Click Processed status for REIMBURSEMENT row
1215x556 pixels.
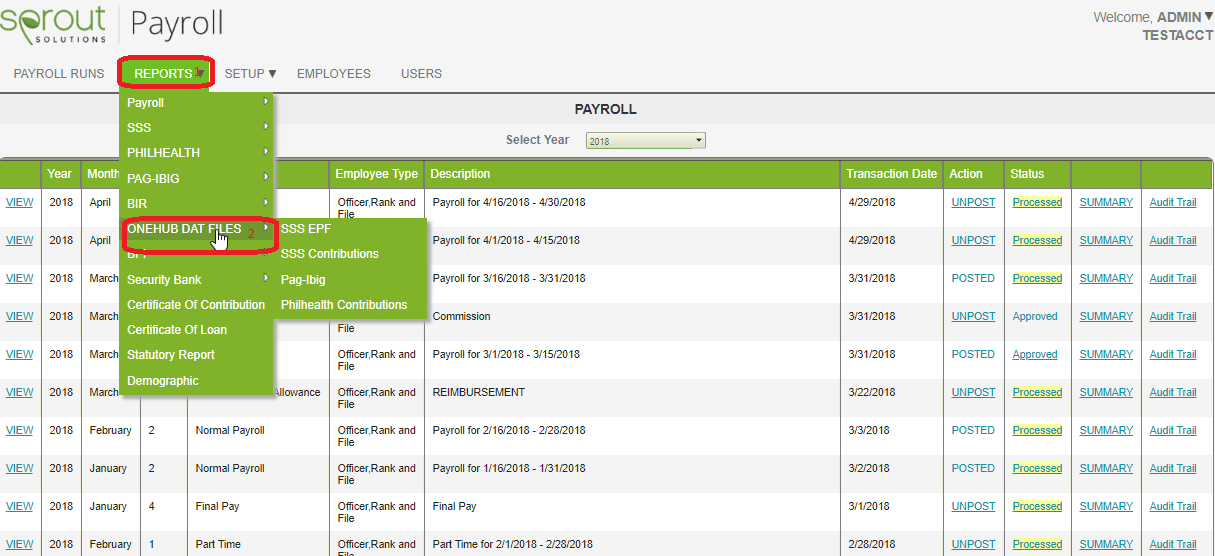click(x=1037, y=392)
